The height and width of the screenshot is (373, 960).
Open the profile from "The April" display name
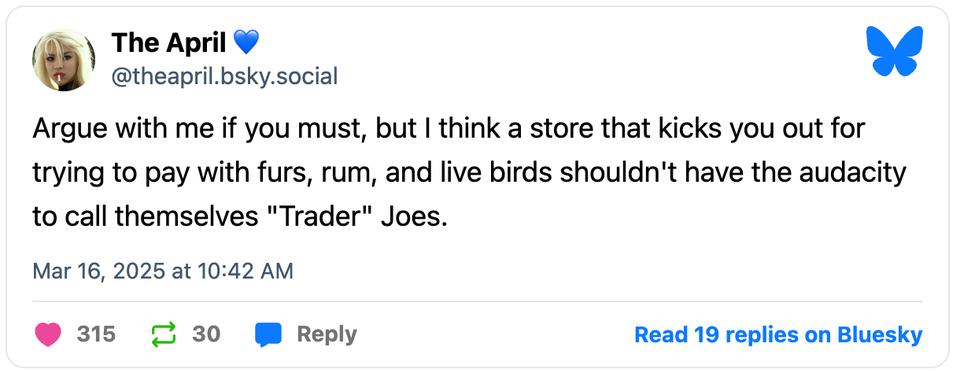(x=168, y=43)
